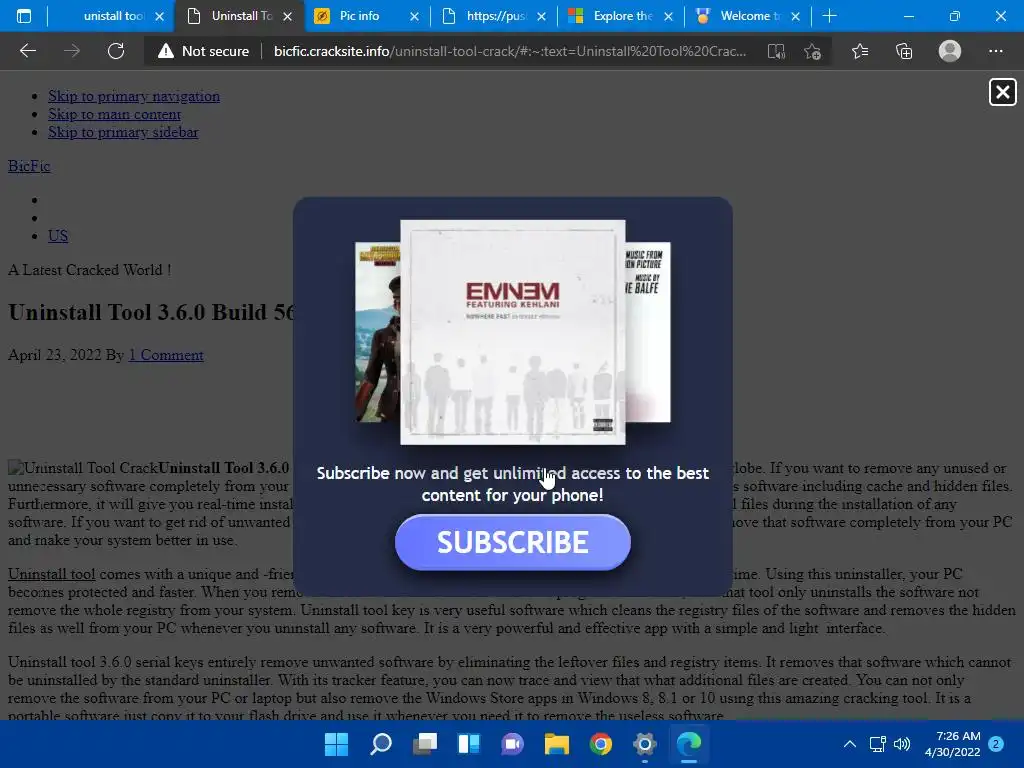Open Google Chrome from taskbar
The width and height of the screenshot is (1024, 768).
[601, 744]
